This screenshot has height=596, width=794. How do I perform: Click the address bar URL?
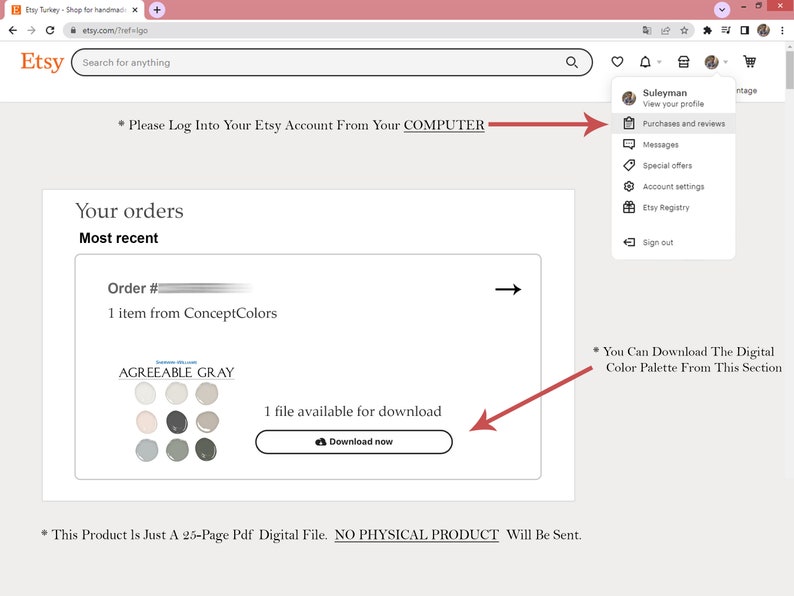click(x=115, y=30)
